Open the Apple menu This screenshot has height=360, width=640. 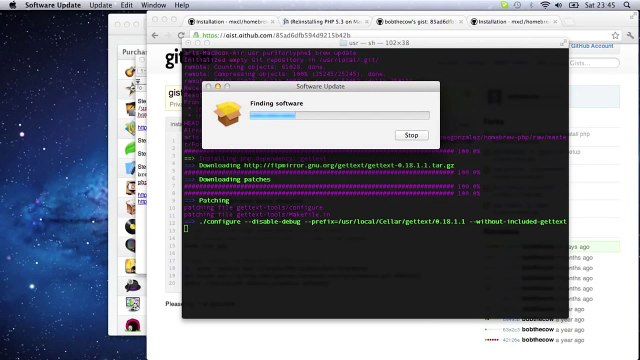13,5
